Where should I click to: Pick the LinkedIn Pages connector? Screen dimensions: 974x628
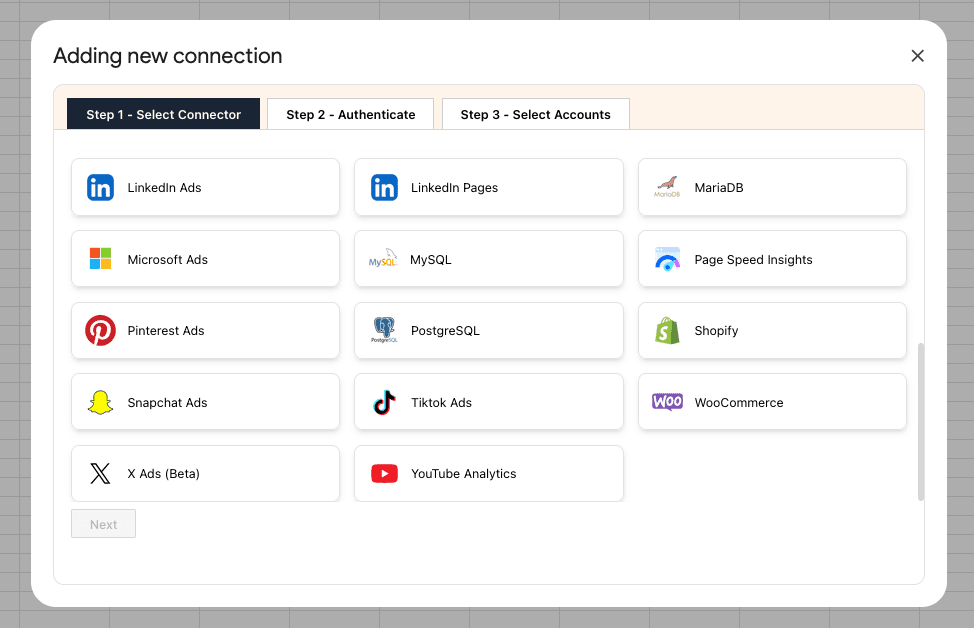point(488,187)
